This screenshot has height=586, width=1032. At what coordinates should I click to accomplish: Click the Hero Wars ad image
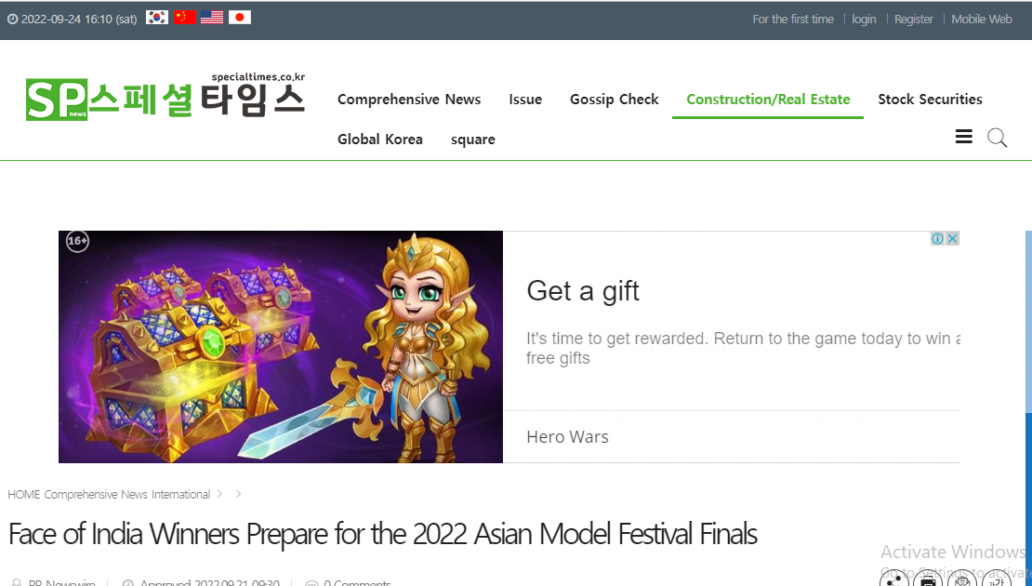tap(280, 346)
